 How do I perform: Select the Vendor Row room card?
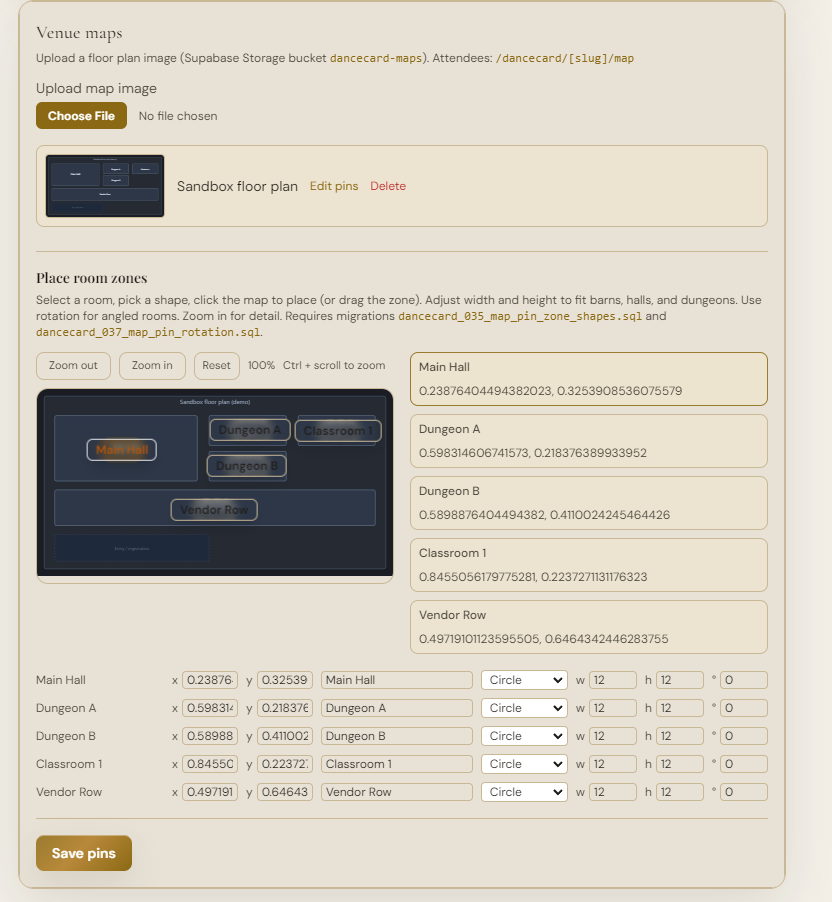click(589, 627)
